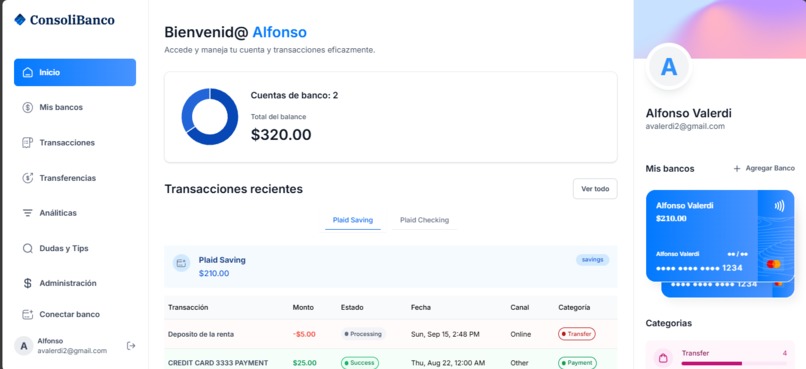Click the small A avatar in the sidebar footer
The image size is (806, 369).
click(x=23, y=346)
